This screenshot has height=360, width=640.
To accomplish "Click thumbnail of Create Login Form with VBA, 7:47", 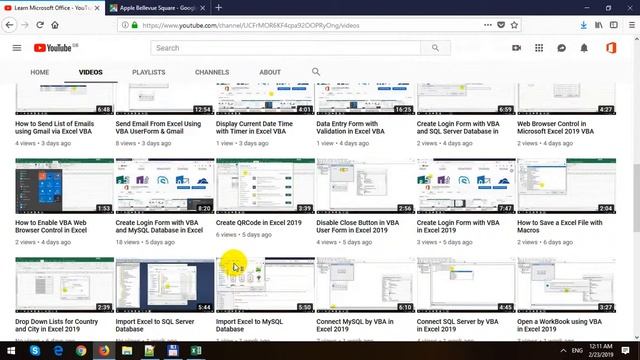I will (466, 186).
